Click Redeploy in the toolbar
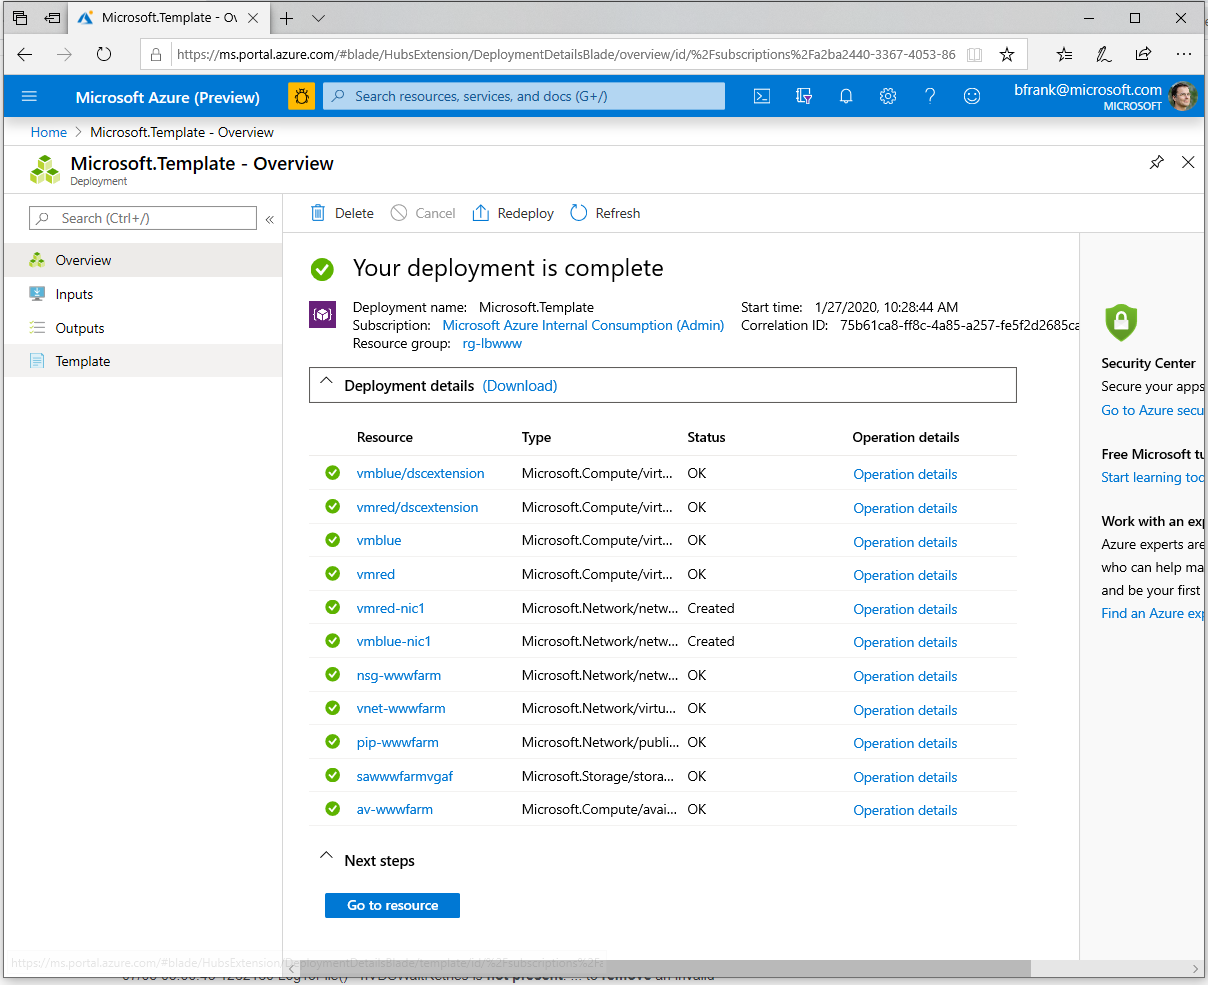 coord(513,213)
